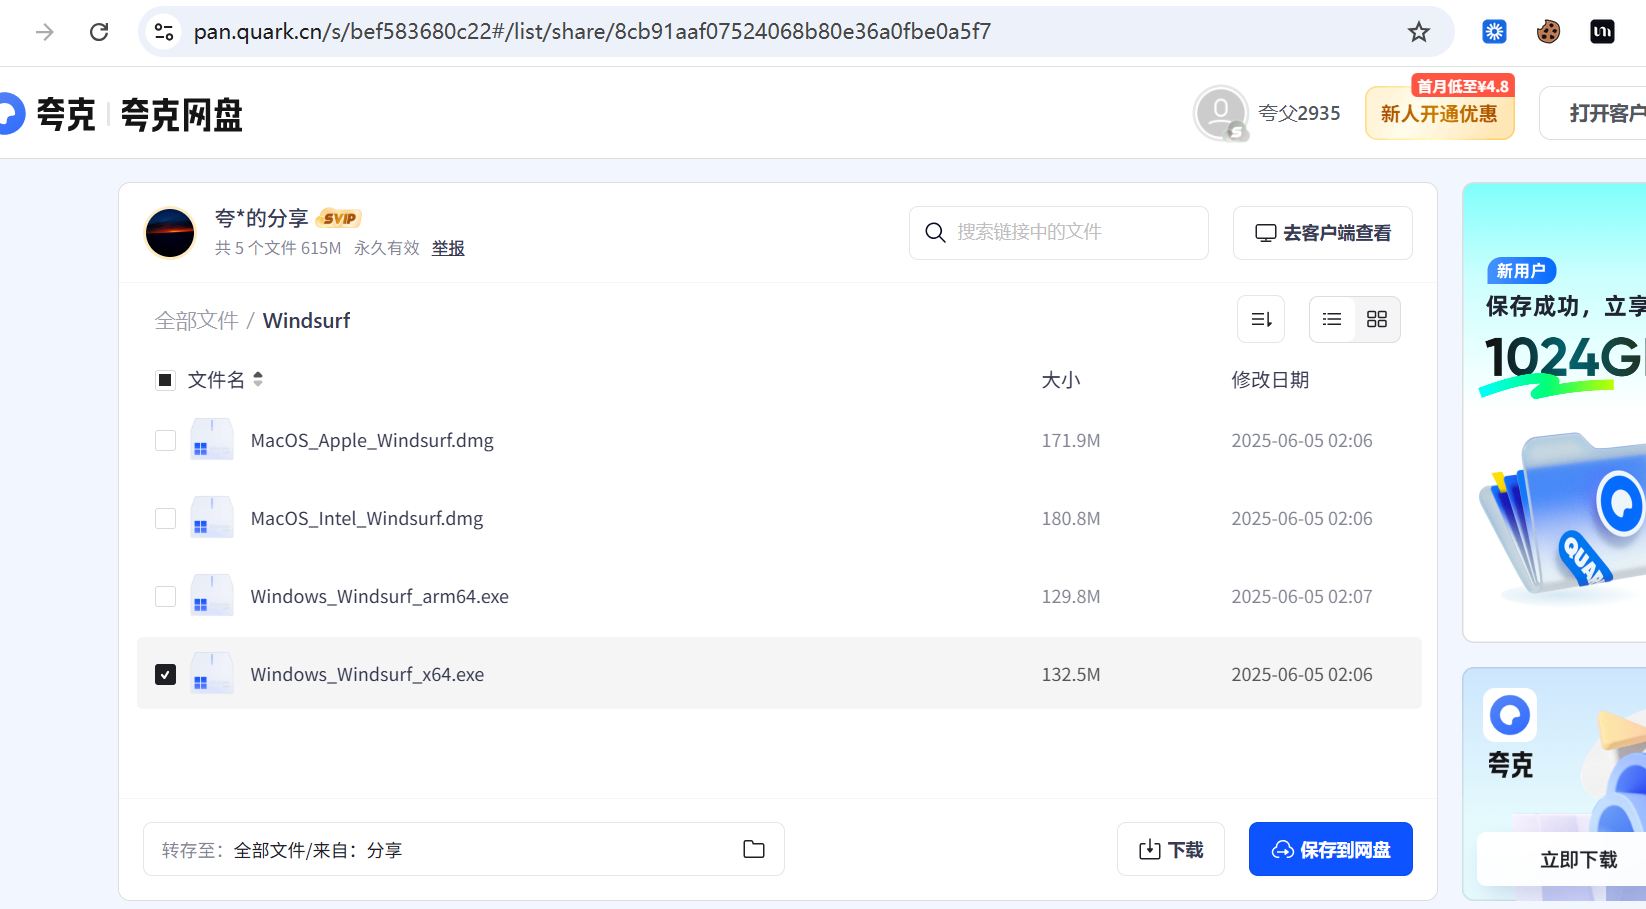Screen dimensions: 1646x909
Task: Click the Windows_Windsurf_x64.exe file icon
Action: click(x=212, y=674)
